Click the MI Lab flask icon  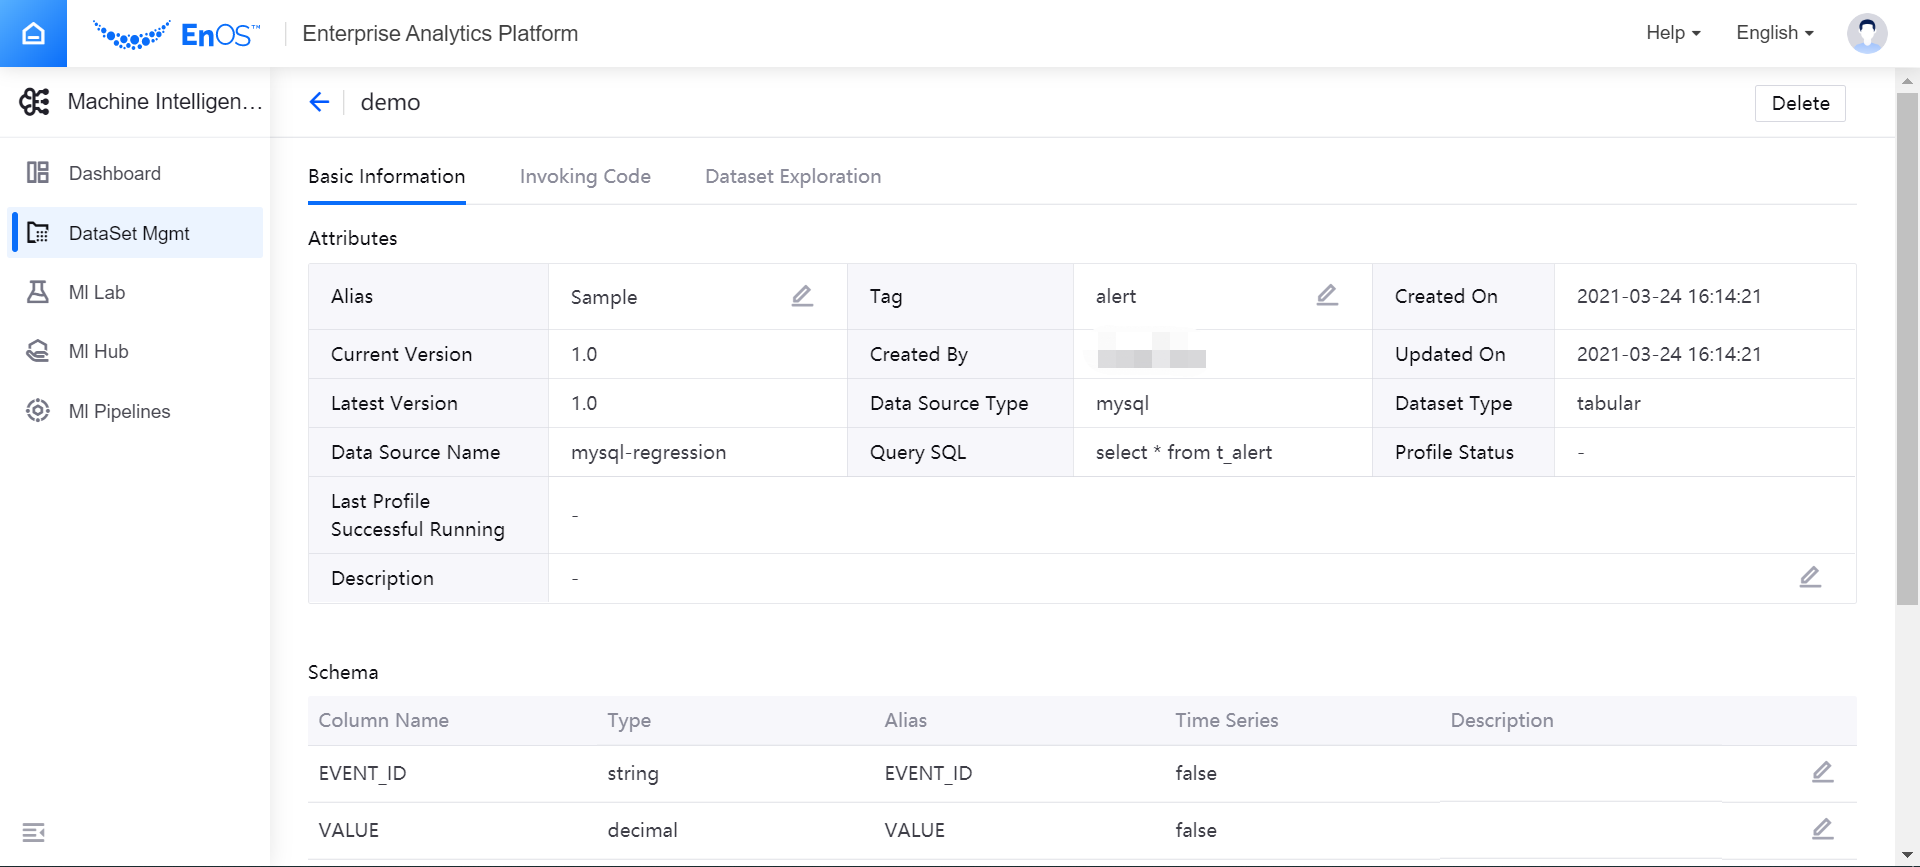(38, 292)
